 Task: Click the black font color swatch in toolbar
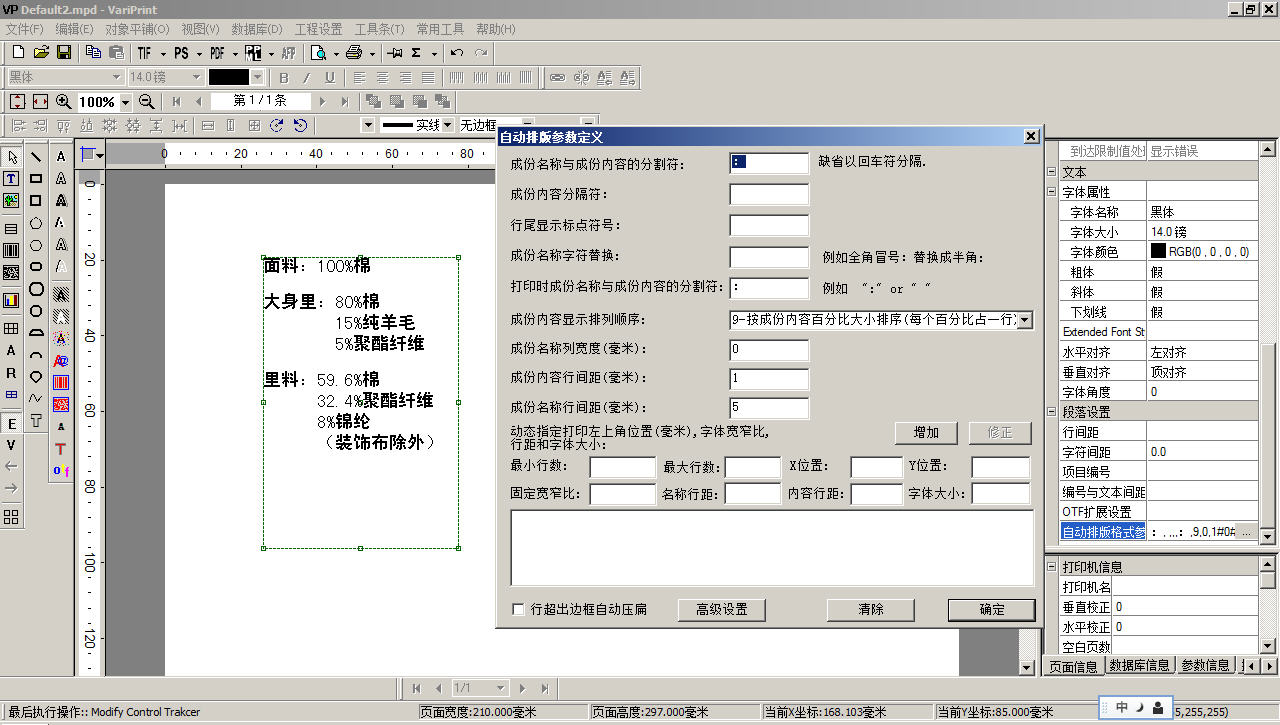click(229, 77)
